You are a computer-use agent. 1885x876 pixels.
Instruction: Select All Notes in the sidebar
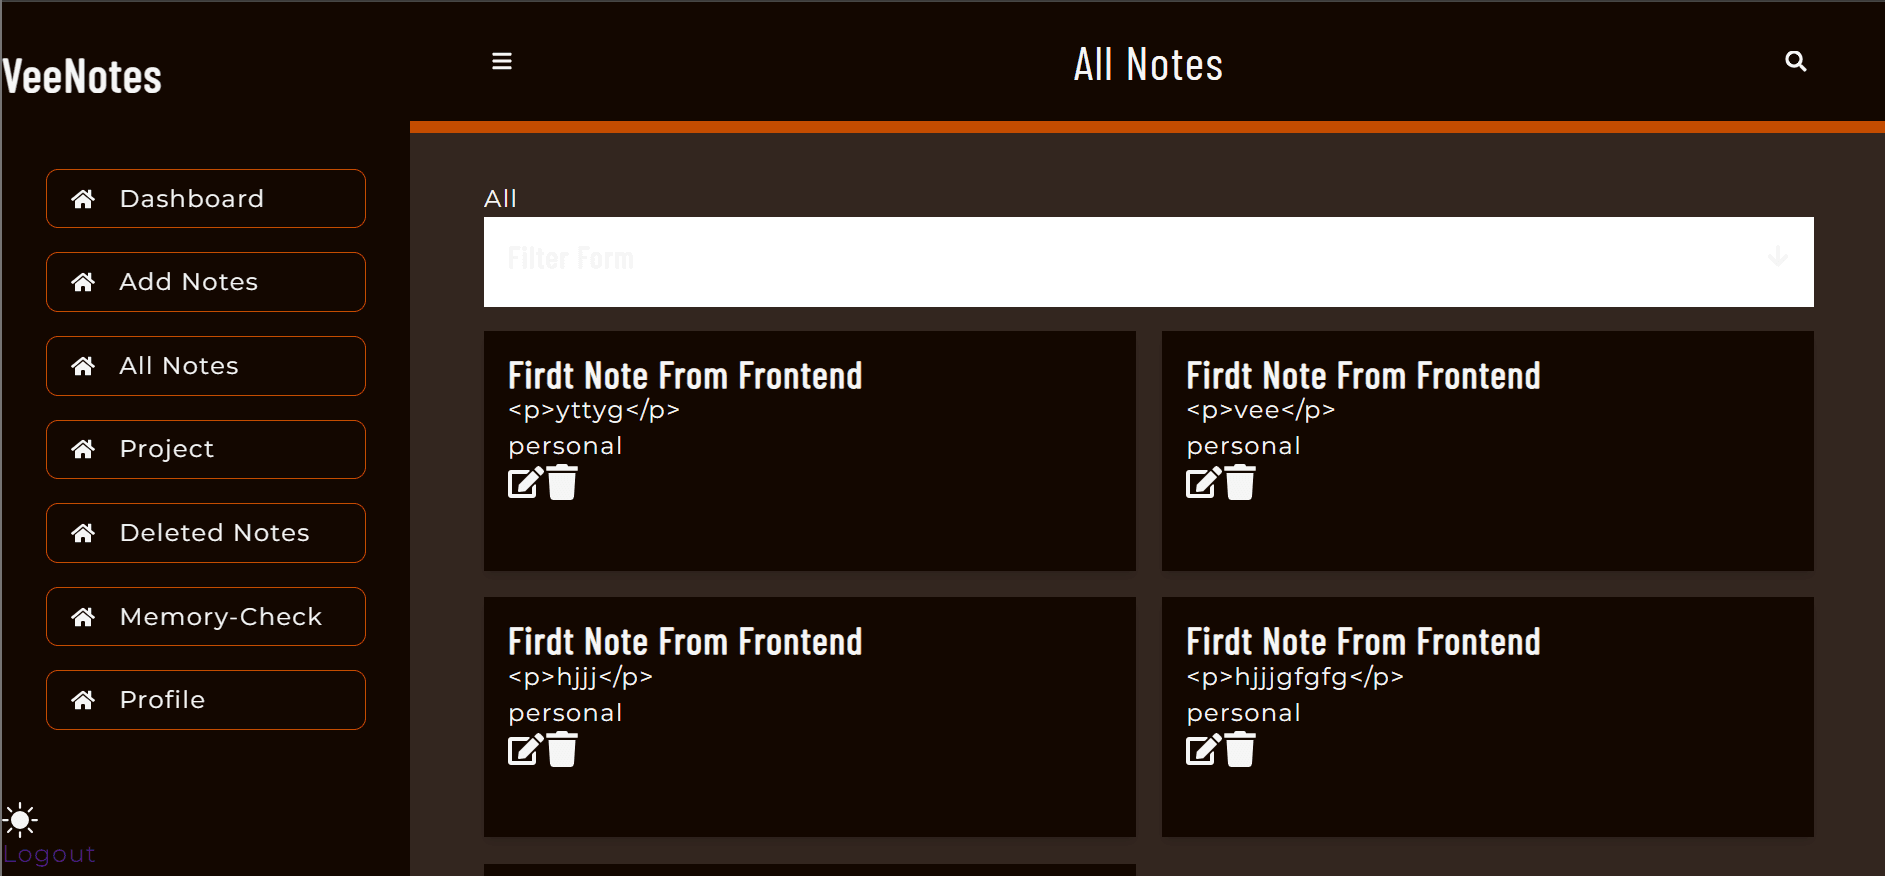206,366
